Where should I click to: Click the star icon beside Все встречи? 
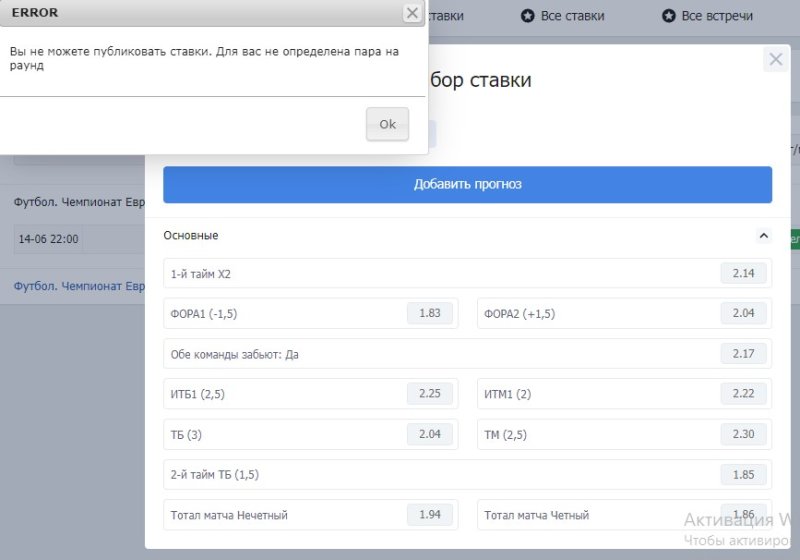[668, 16]
